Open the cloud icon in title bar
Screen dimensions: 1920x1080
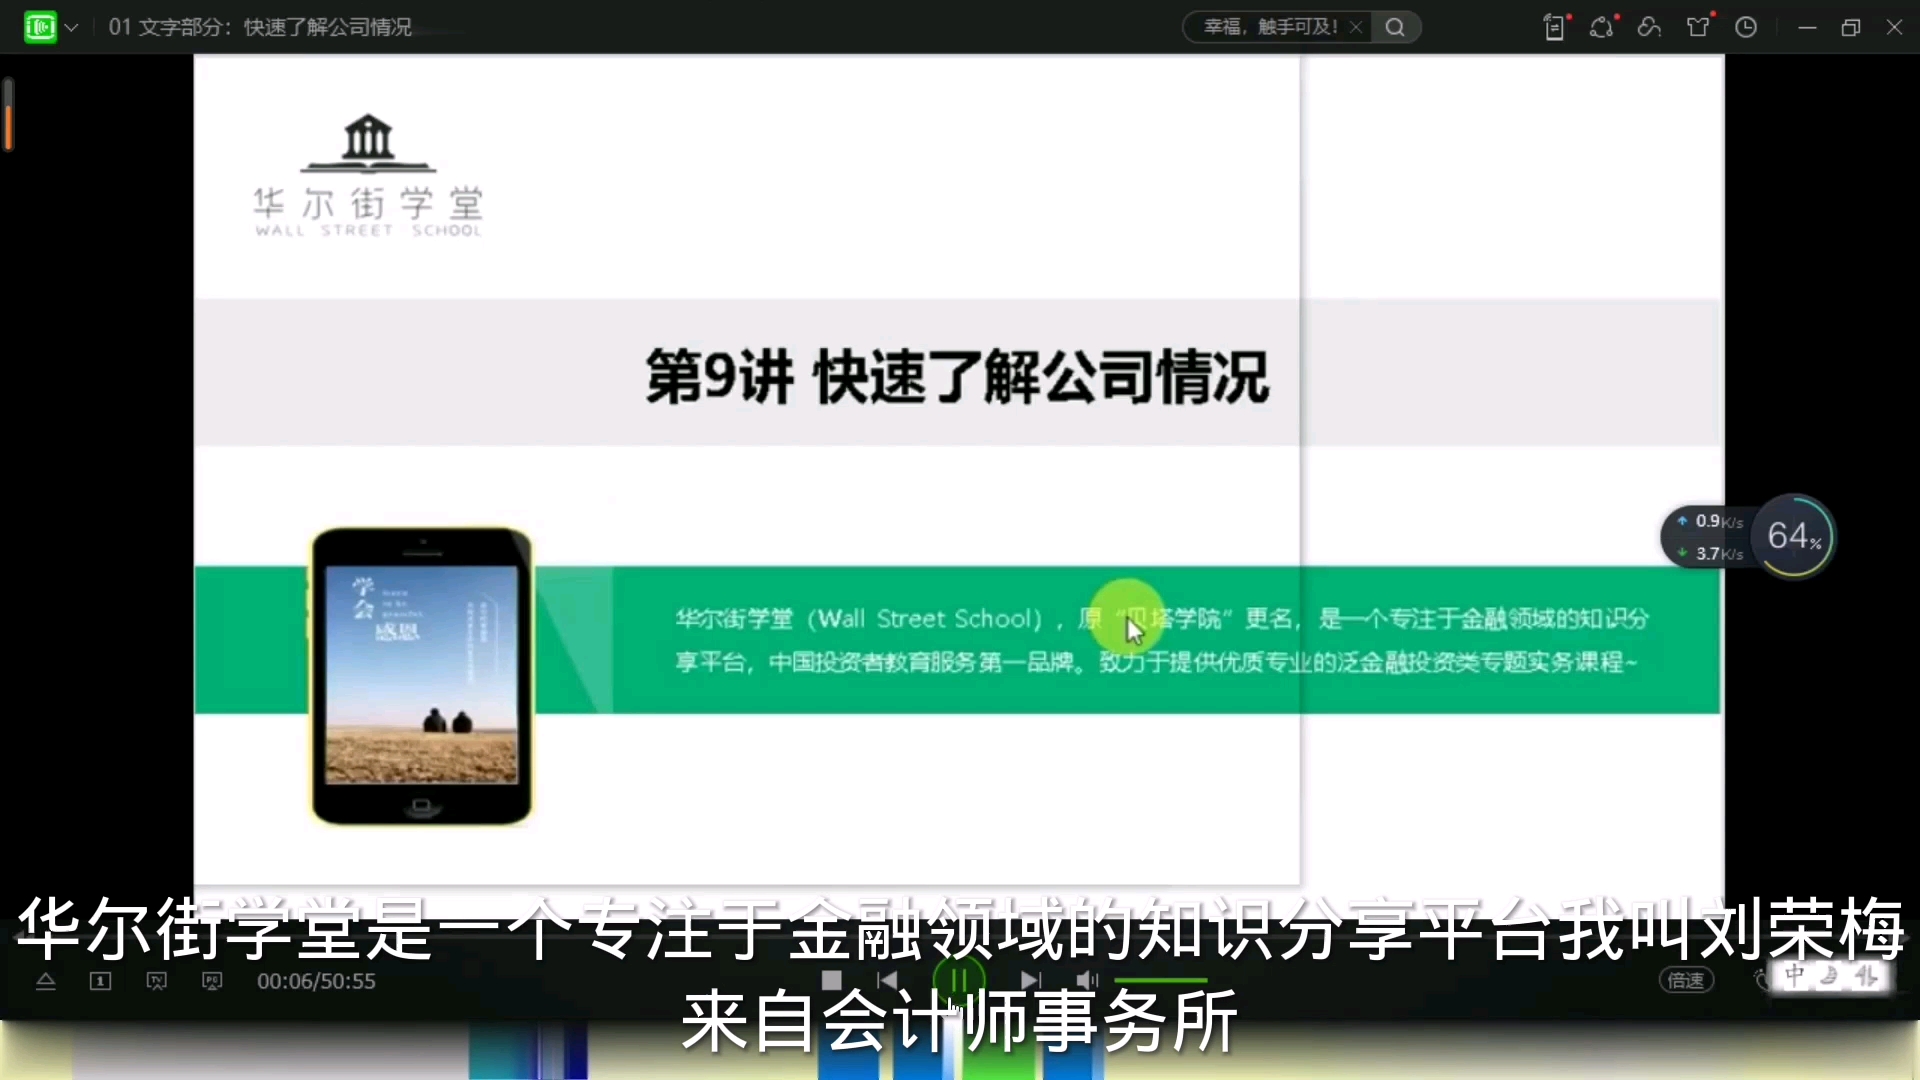pos(1650,27)
